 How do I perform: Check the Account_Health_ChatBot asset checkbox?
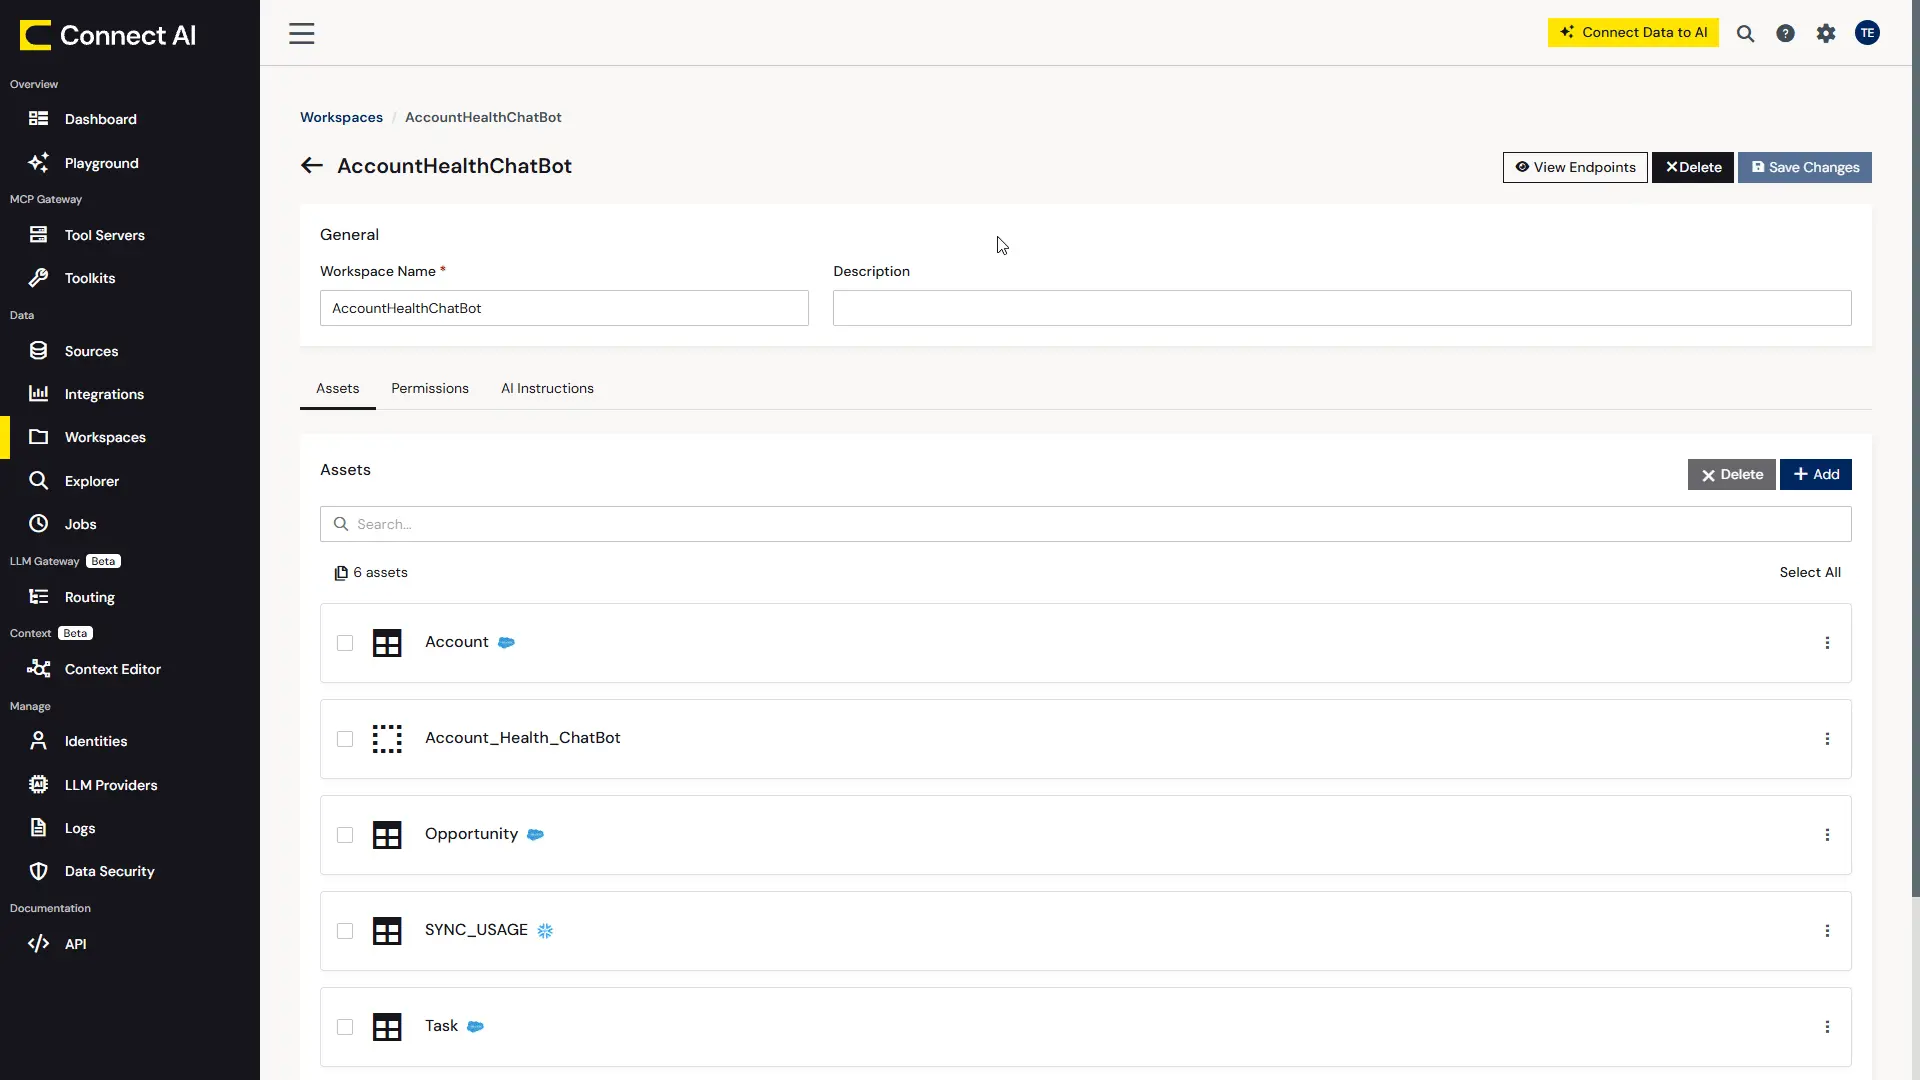(x=345, y=739)
